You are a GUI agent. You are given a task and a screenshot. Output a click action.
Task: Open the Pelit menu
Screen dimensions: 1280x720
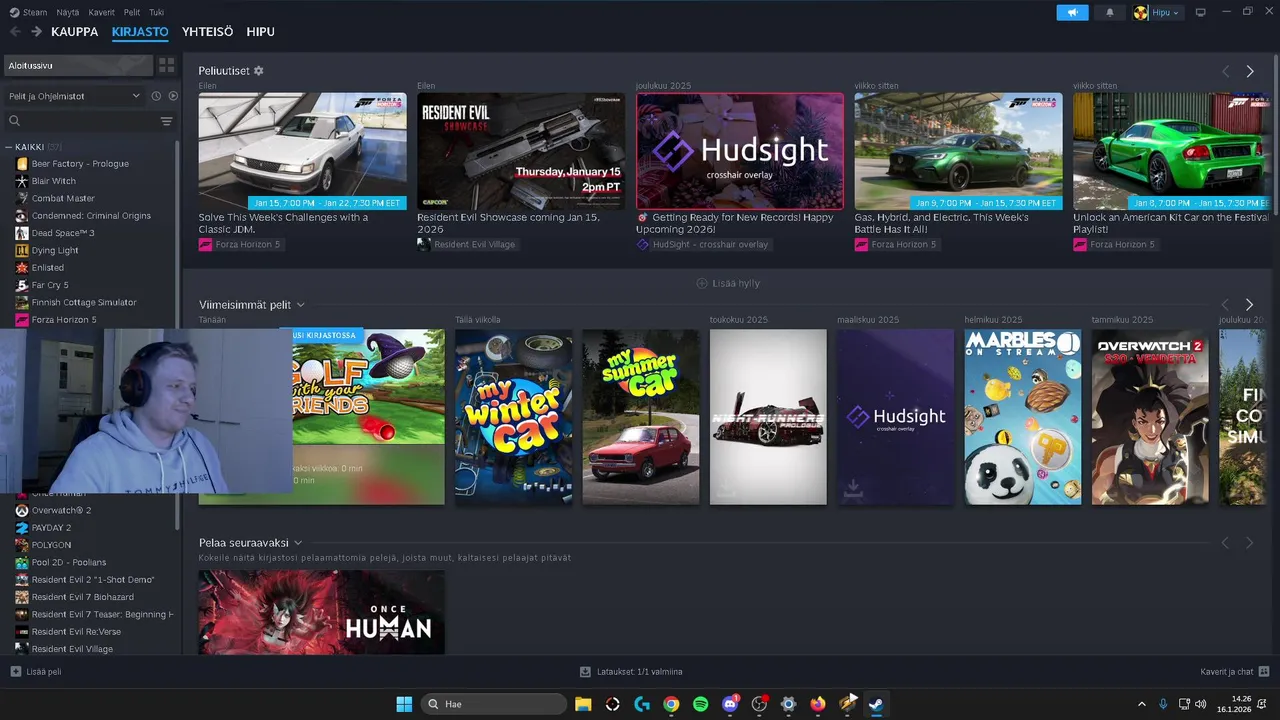tap(132, 12)
